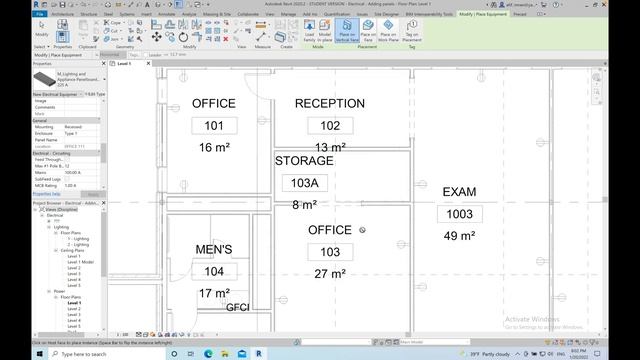The height and width of the screenshot is (360, 640).
Task: Close the Level 1 view tab
Action: coord(149,64)
